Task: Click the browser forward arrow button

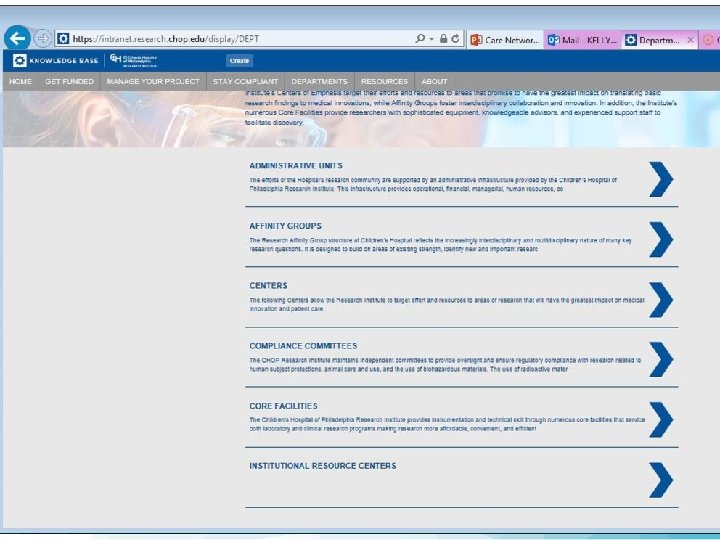Action: [x=43, y=39]
